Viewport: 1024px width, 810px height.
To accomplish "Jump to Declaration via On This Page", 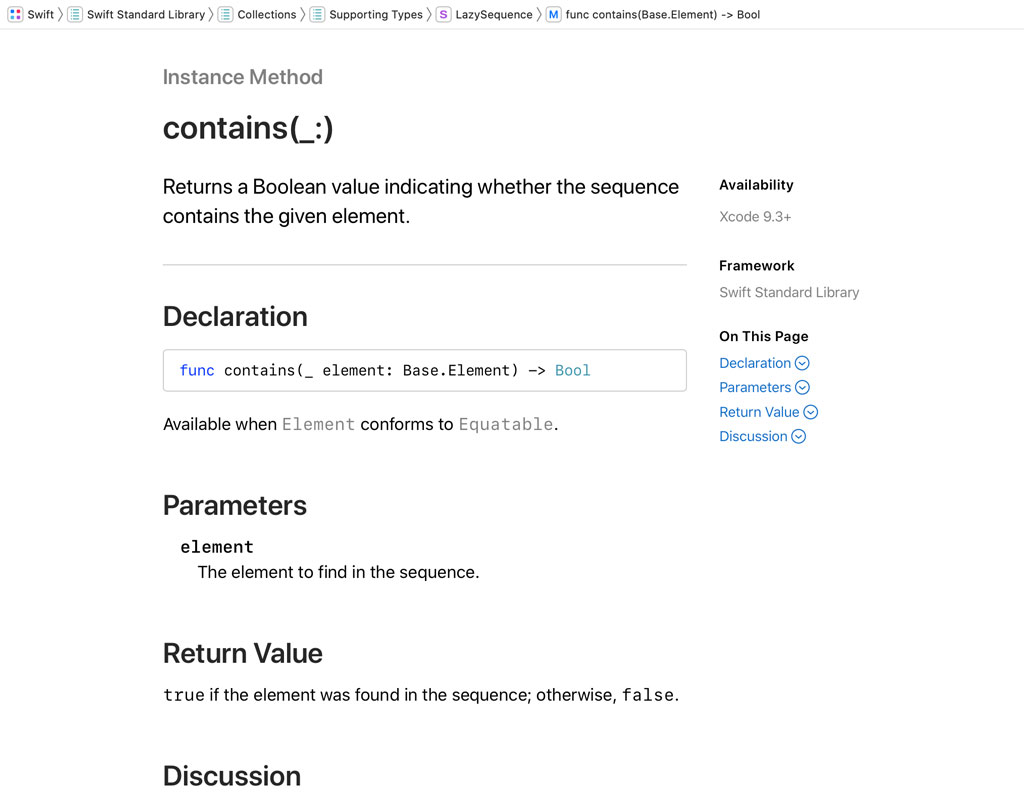I will point(754,363).
